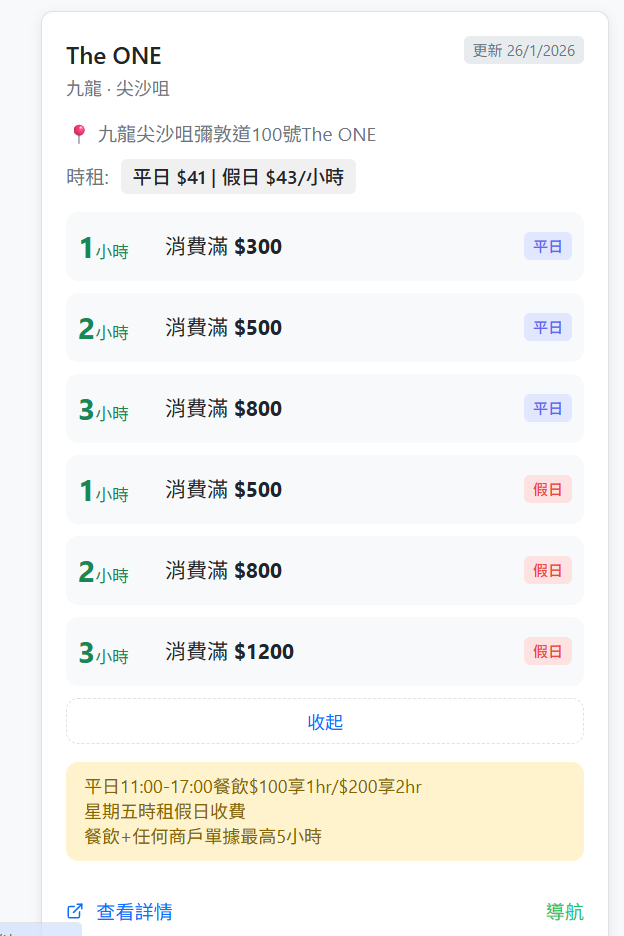Click the 假日 tag on the 1小時 $500 row
624x936 pixels.
pos(547,490)
